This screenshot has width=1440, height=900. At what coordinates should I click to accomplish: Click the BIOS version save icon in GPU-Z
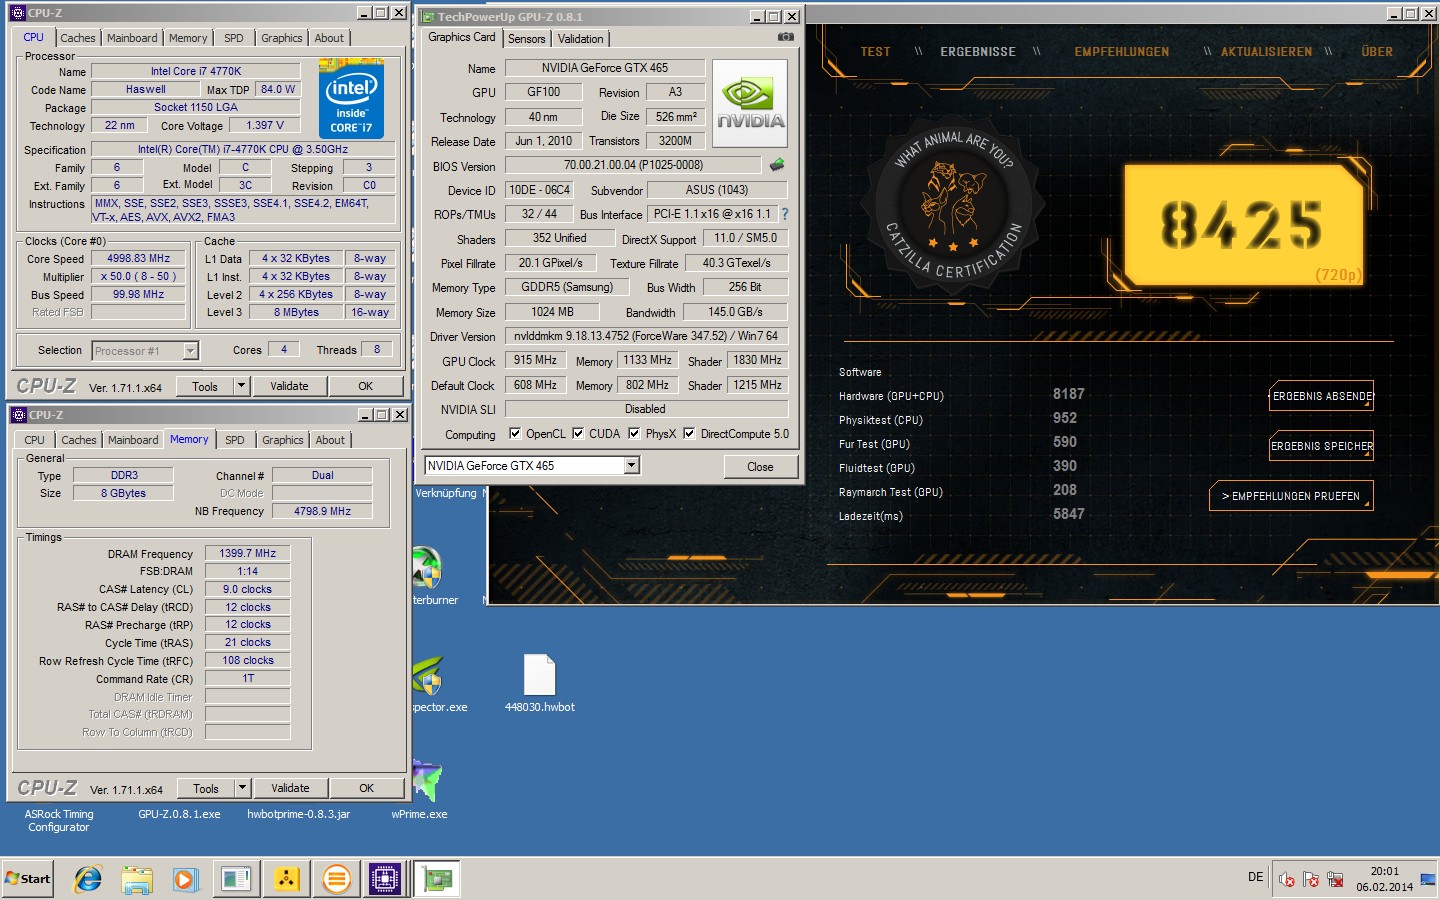click(x=777, y=165)
